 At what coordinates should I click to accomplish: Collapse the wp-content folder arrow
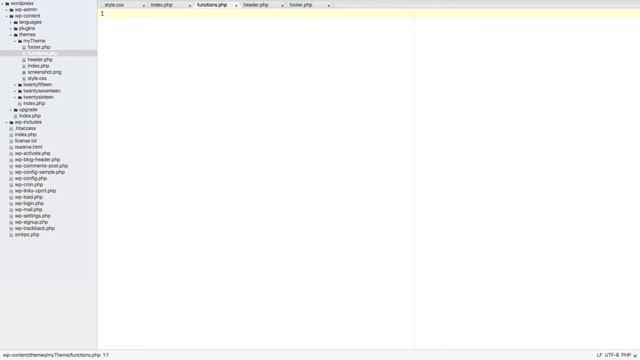[7, 16]
